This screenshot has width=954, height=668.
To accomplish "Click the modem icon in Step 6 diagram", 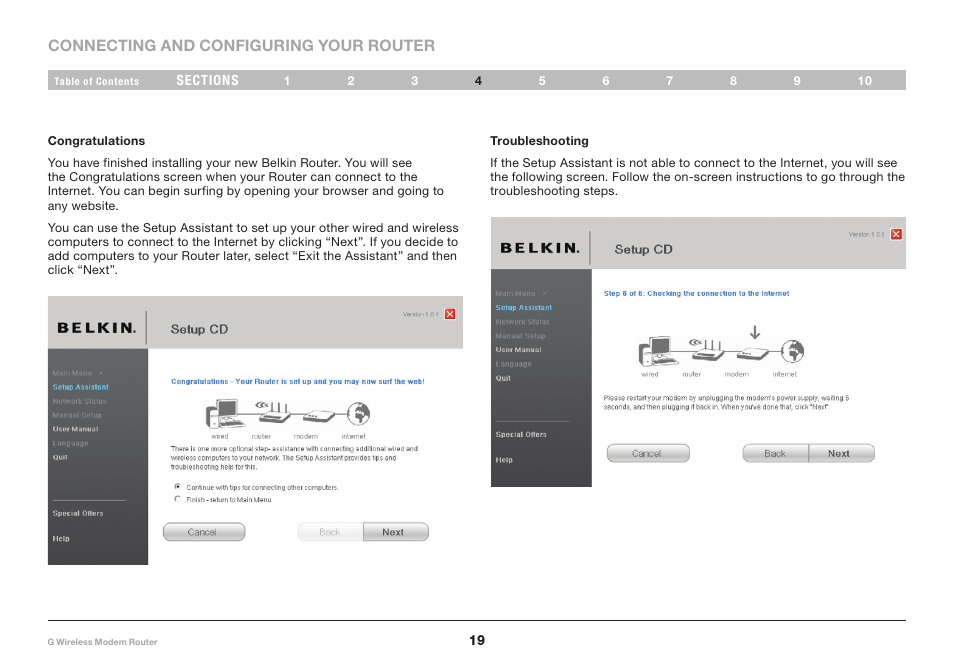I will [753, 353].
